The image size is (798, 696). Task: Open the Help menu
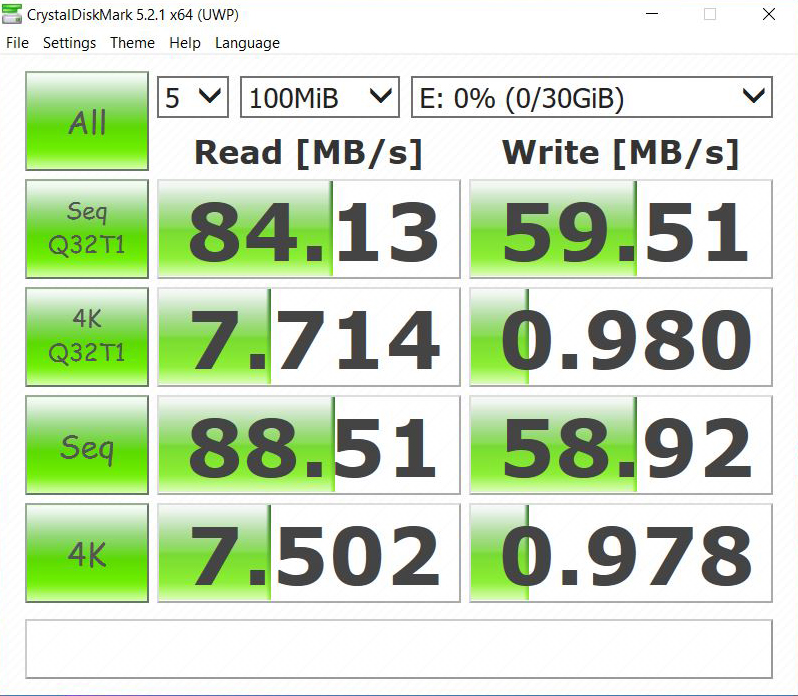(x=185, y=43)
